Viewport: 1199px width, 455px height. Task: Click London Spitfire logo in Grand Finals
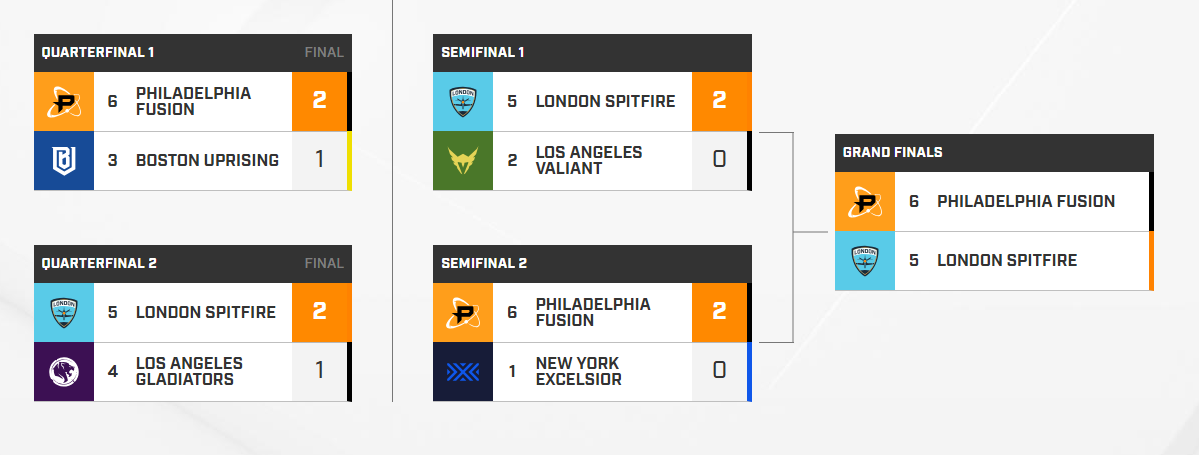[865, 261]
